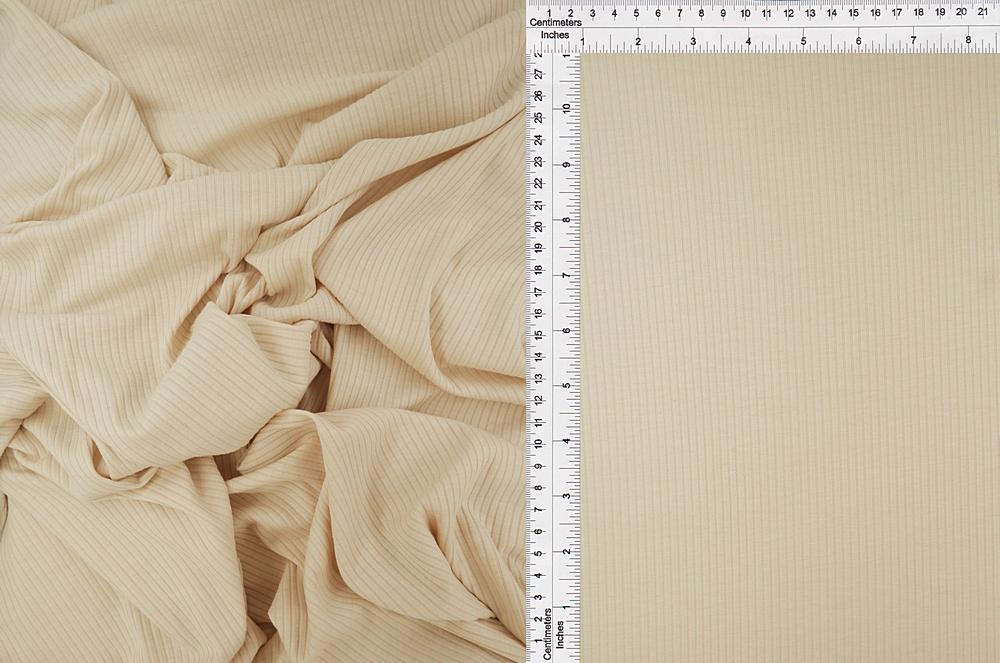Click the 'Inches' label on the top ruler

click(x=554, y=35)
